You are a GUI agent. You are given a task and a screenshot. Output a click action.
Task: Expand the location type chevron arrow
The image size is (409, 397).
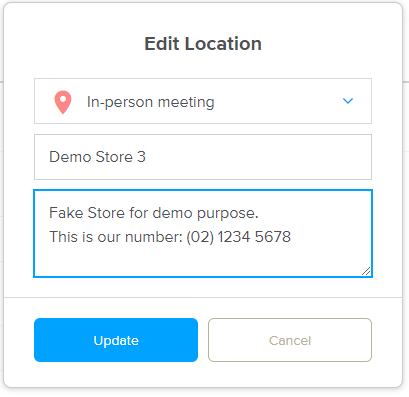click(x=348, y=101)
